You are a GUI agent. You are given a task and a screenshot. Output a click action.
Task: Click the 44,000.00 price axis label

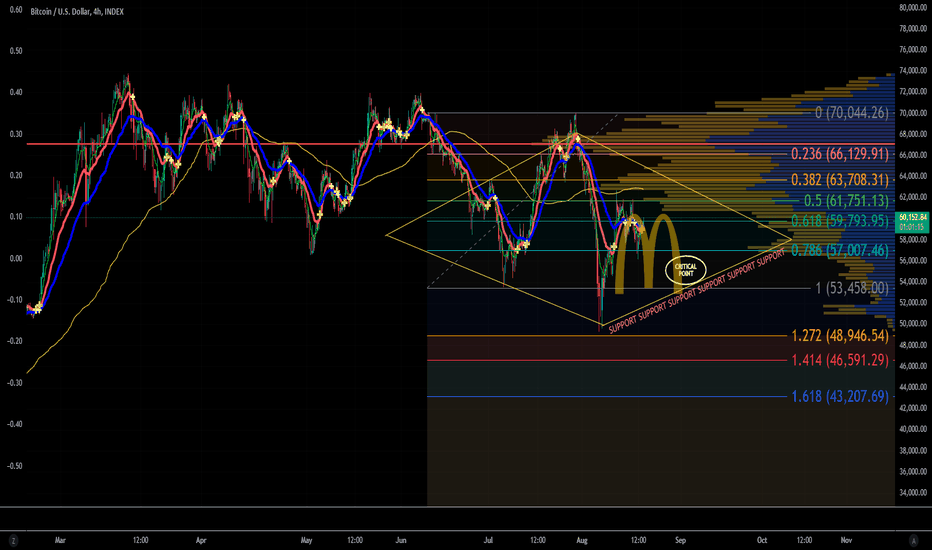(x=913, y=386)
